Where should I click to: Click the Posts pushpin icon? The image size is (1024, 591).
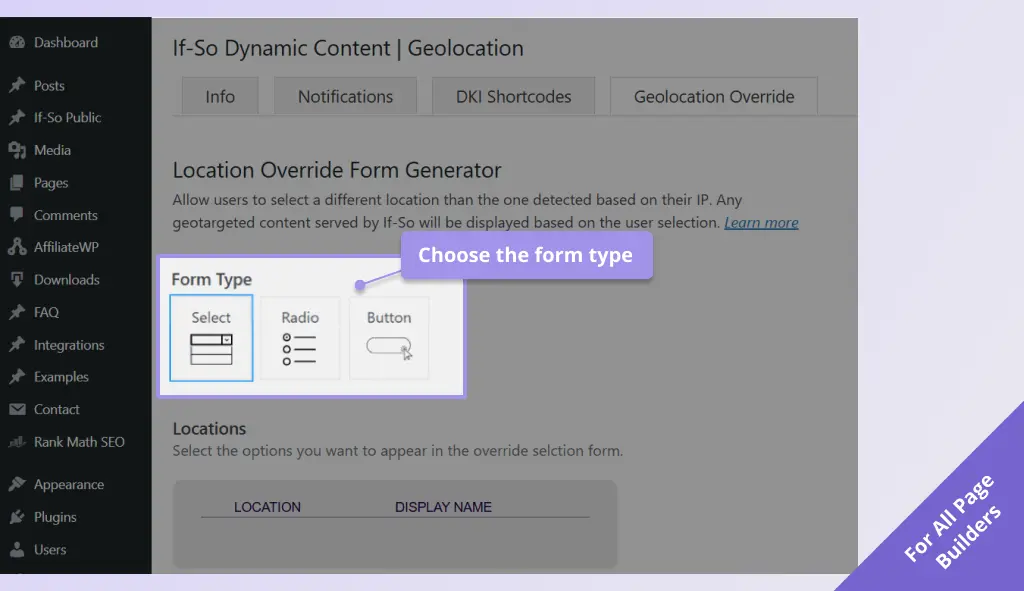[x=17, y=86]
